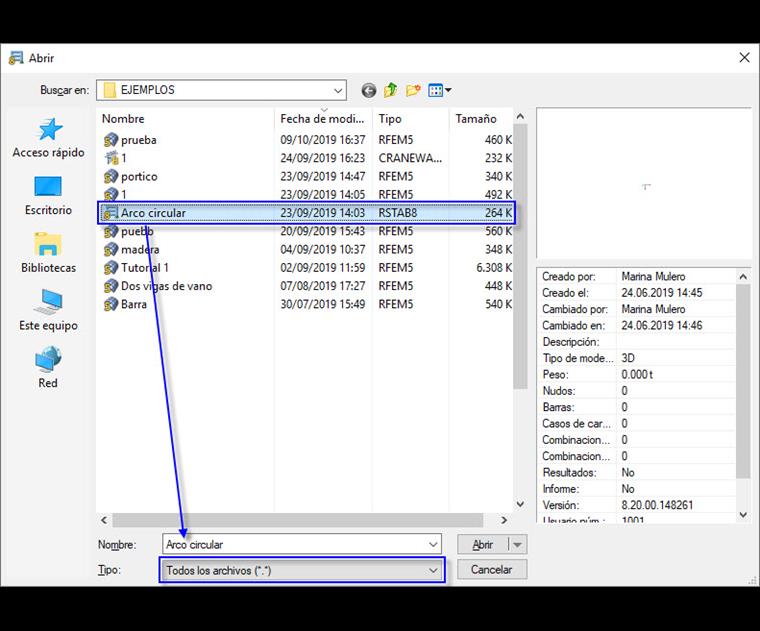Expand the Tipo file type dropdown

pos(433,570)
